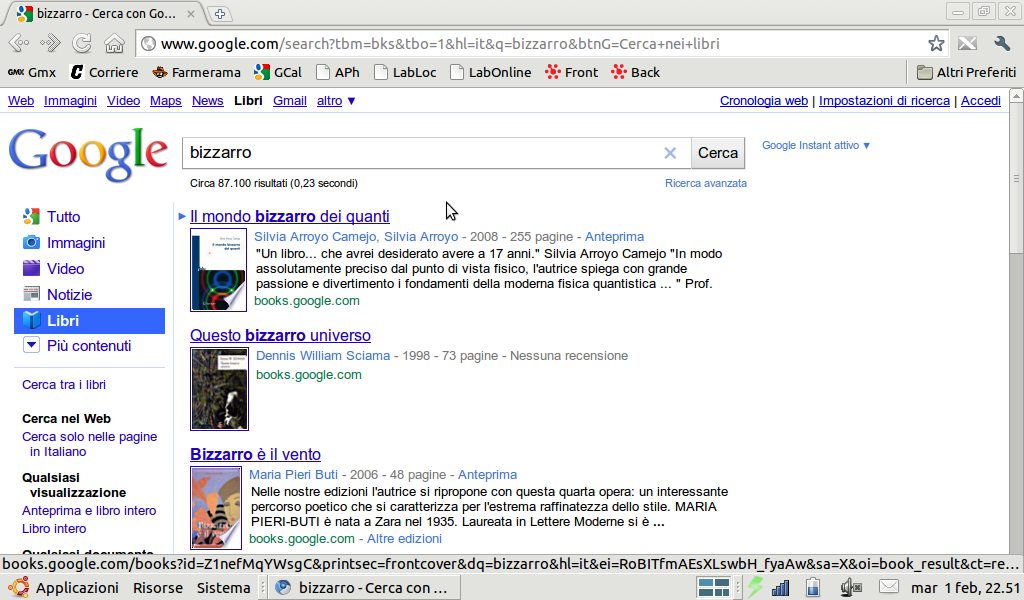Bookmark this page with the star icon

pos(936,44)
